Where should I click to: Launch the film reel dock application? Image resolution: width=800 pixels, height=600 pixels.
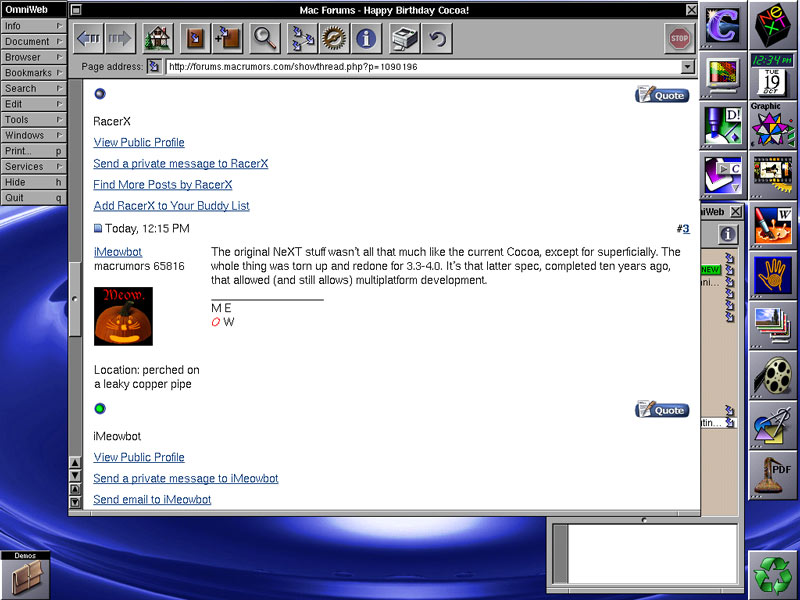(x=773, y=375)
